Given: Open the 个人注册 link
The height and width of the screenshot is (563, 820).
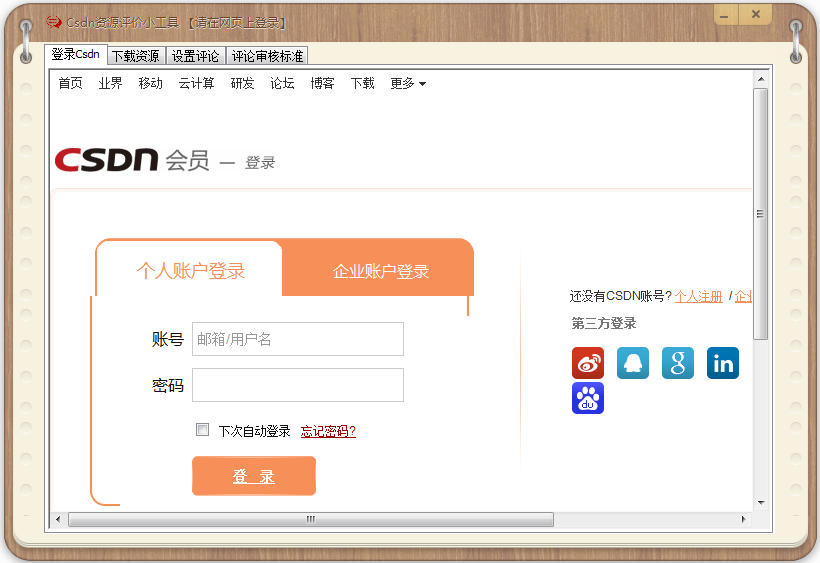Looking at the screenshot, I should point(699,296).
